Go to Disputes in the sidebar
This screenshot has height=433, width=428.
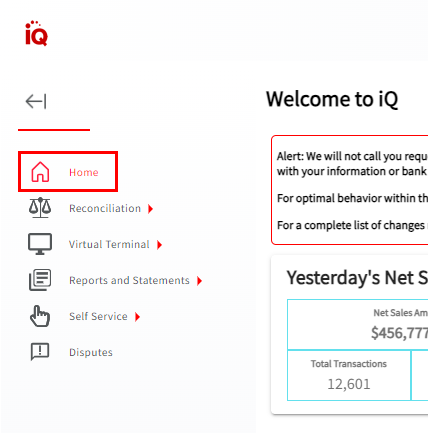click(91, 352)
